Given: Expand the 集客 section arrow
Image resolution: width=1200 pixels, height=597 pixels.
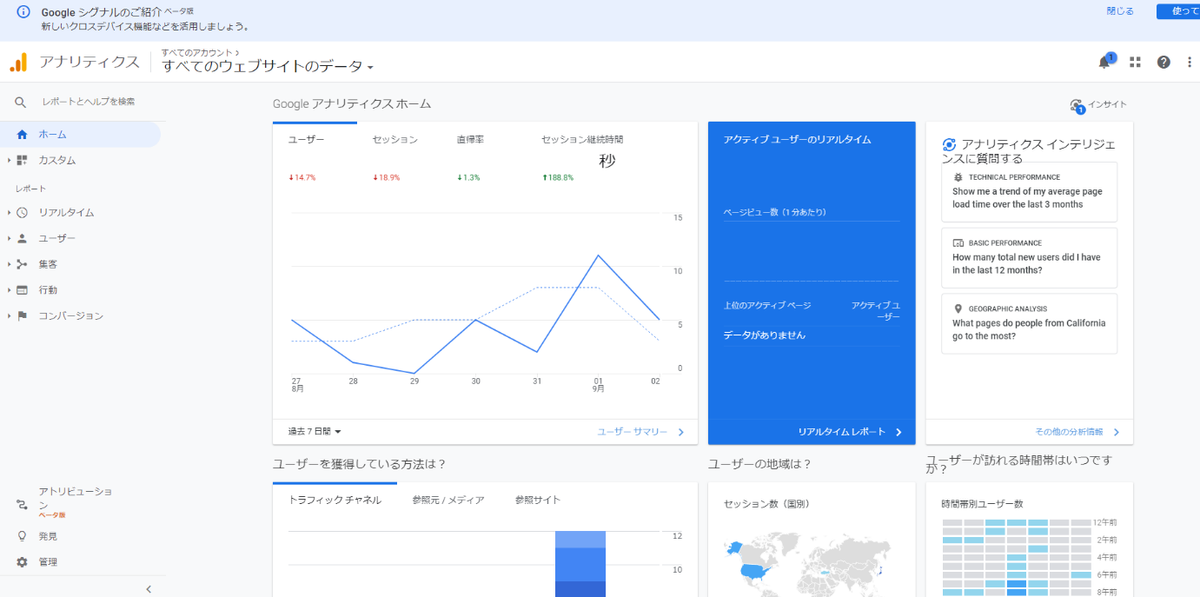Looking at the screenshot, I should click(x=8, y=264).
